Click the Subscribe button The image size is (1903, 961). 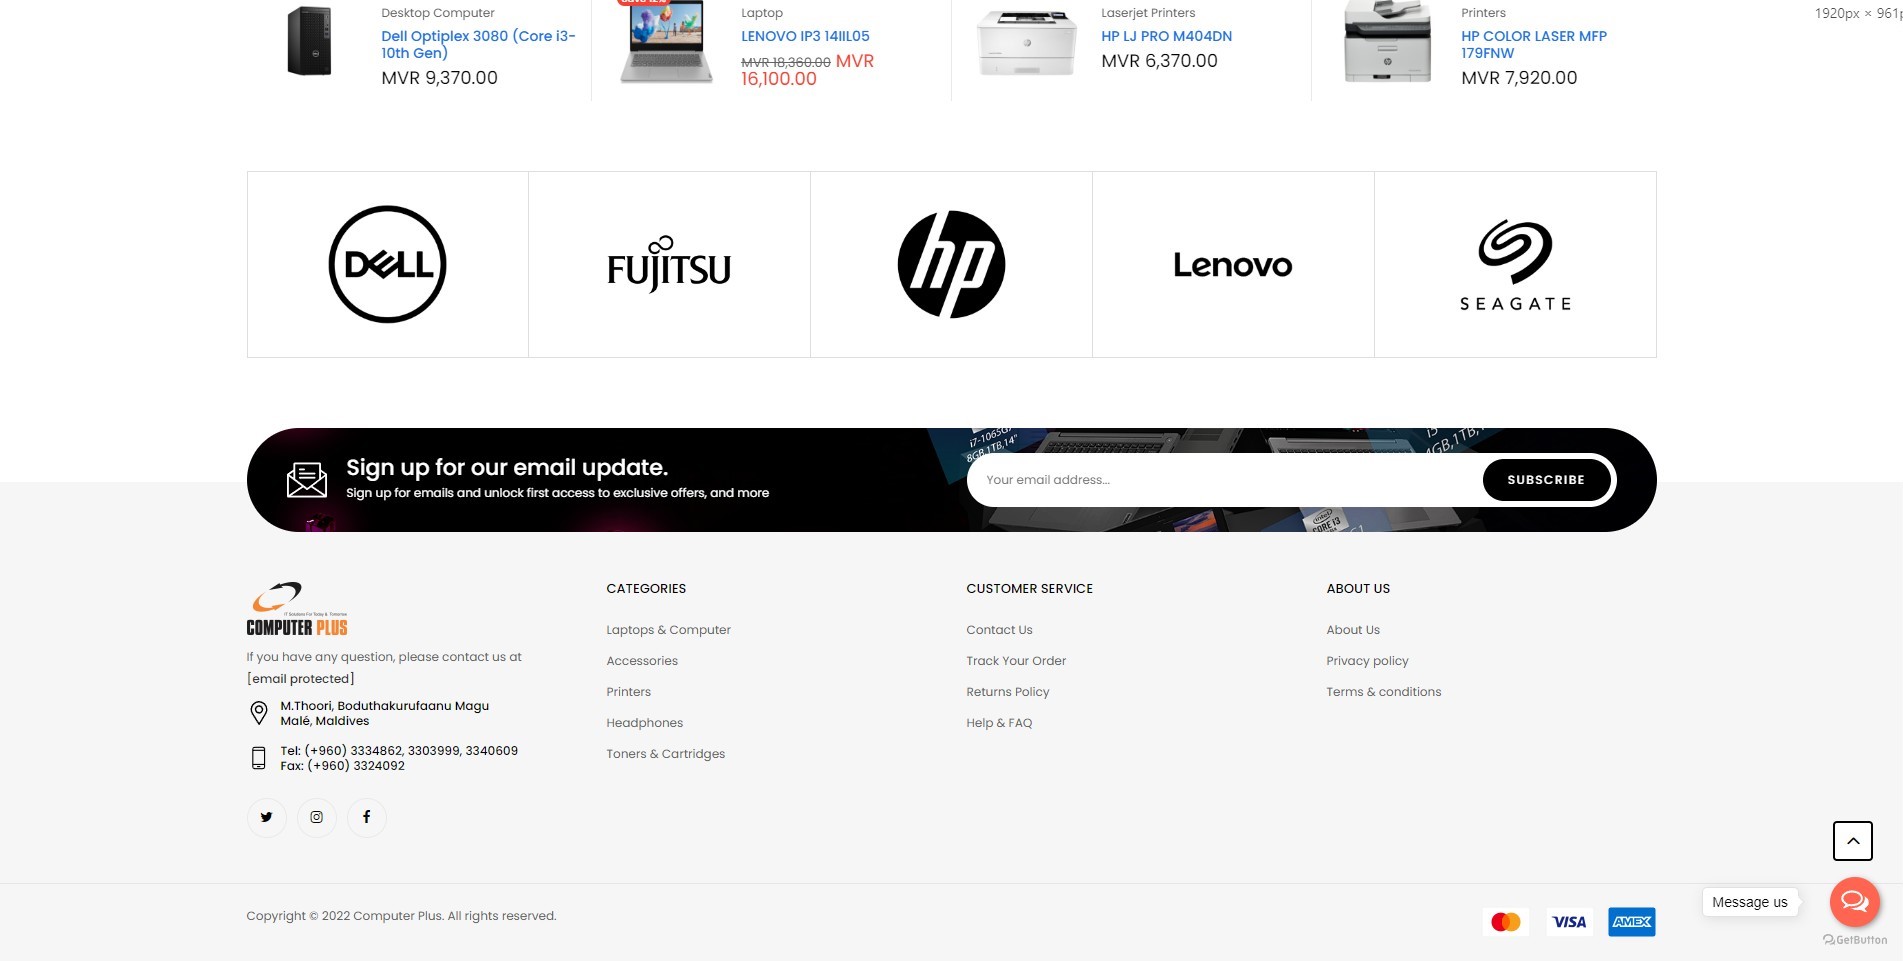point(1546,480)
